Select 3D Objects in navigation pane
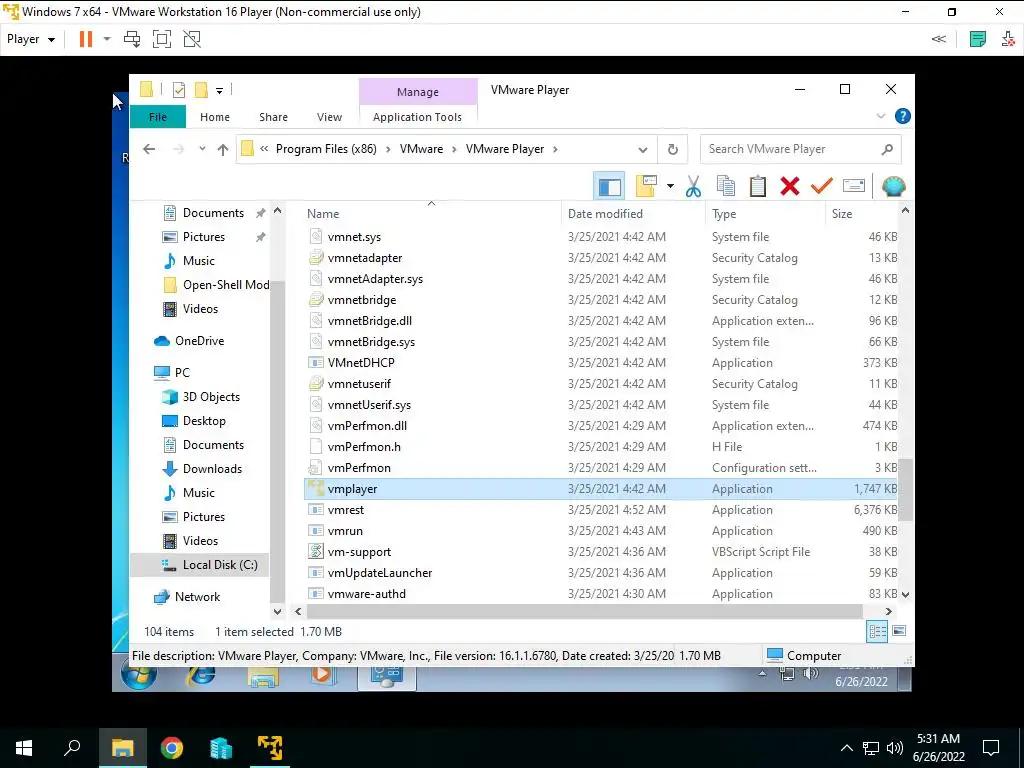Image resolution: width=1024 pixels, height=768 pixels. pyautogui.click(x=200, y=397)
